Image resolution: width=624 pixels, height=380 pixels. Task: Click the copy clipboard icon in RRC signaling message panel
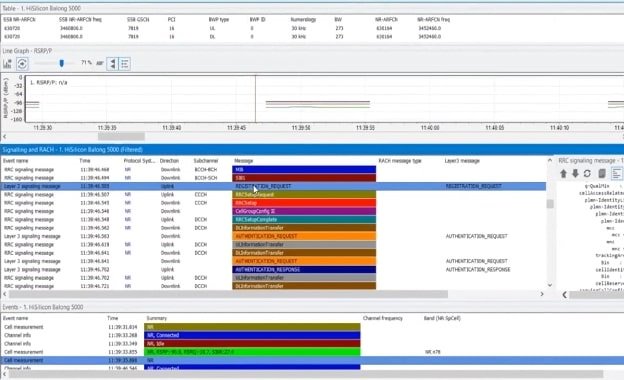click(x=602, y=173)
